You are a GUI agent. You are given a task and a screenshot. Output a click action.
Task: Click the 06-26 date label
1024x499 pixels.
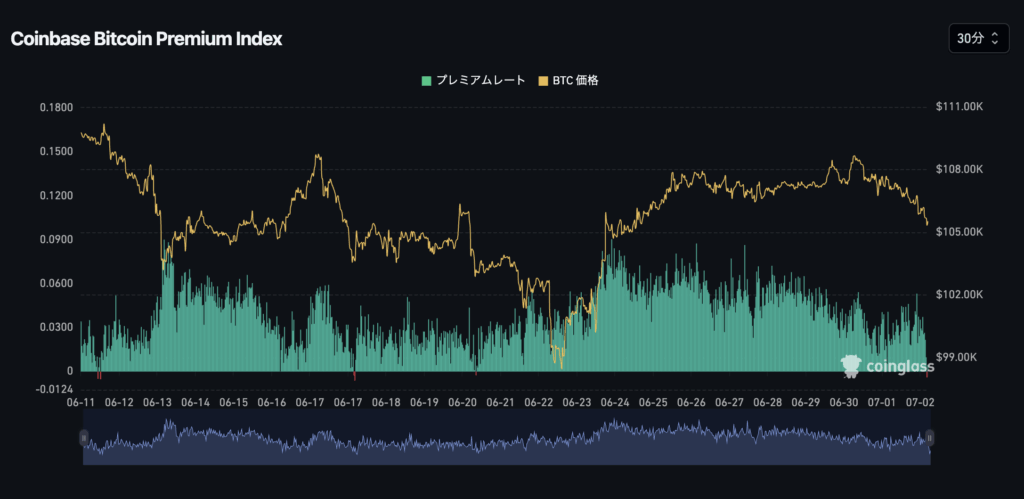click(x=692, y=402)
